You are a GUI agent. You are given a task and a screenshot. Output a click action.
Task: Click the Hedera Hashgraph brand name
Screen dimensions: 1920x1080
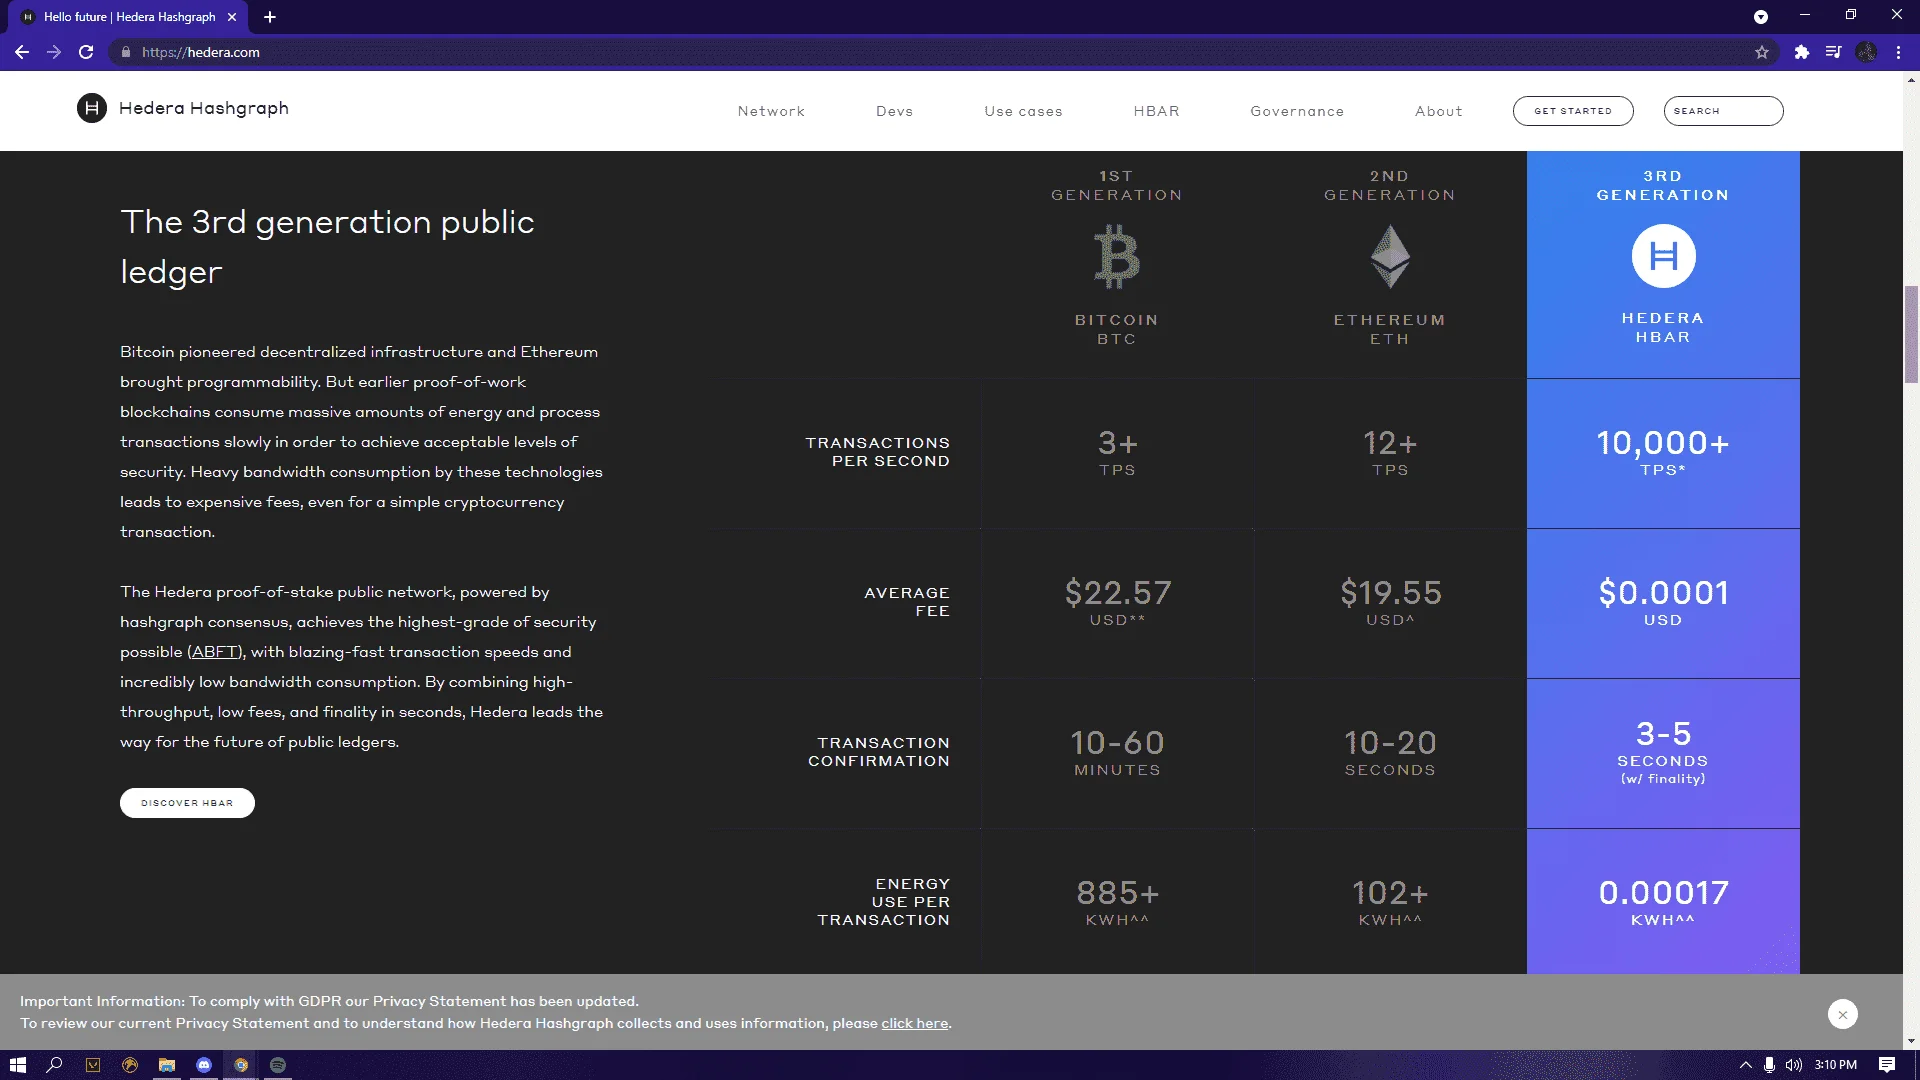click(204, 108)
